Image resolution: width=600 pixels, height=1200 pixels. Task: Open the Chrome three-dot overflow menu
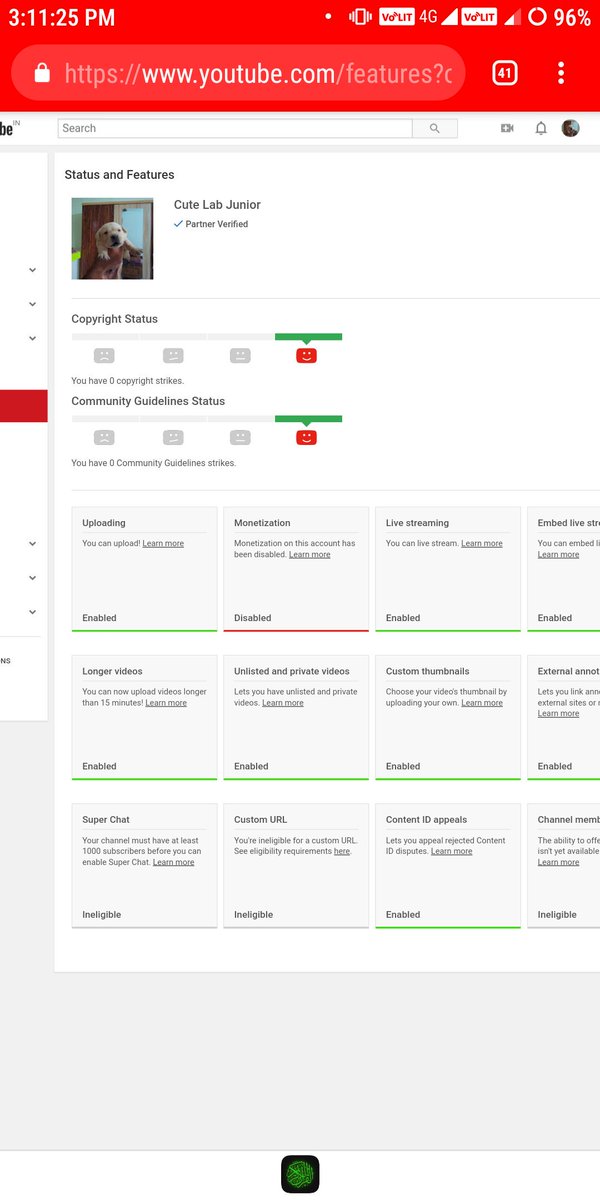click(x=561, y=73)
